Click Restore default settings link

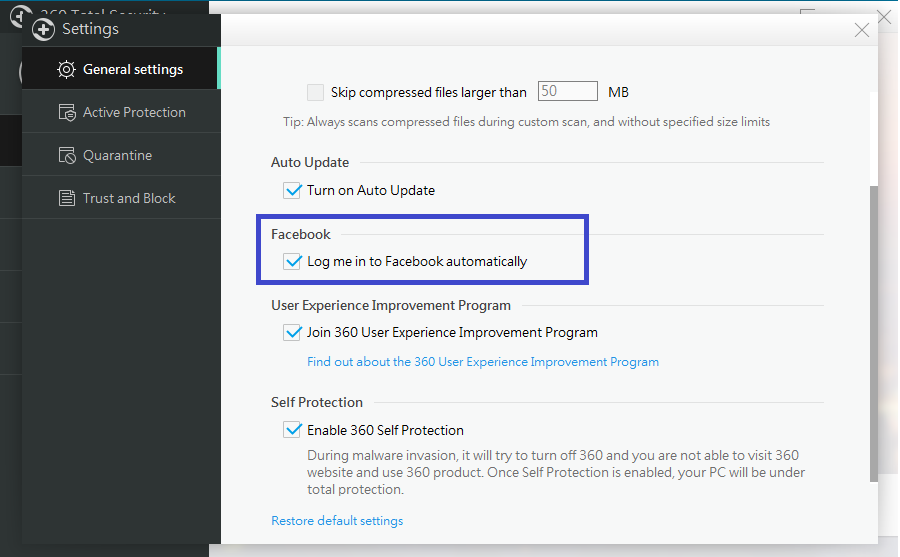[337, 521]
